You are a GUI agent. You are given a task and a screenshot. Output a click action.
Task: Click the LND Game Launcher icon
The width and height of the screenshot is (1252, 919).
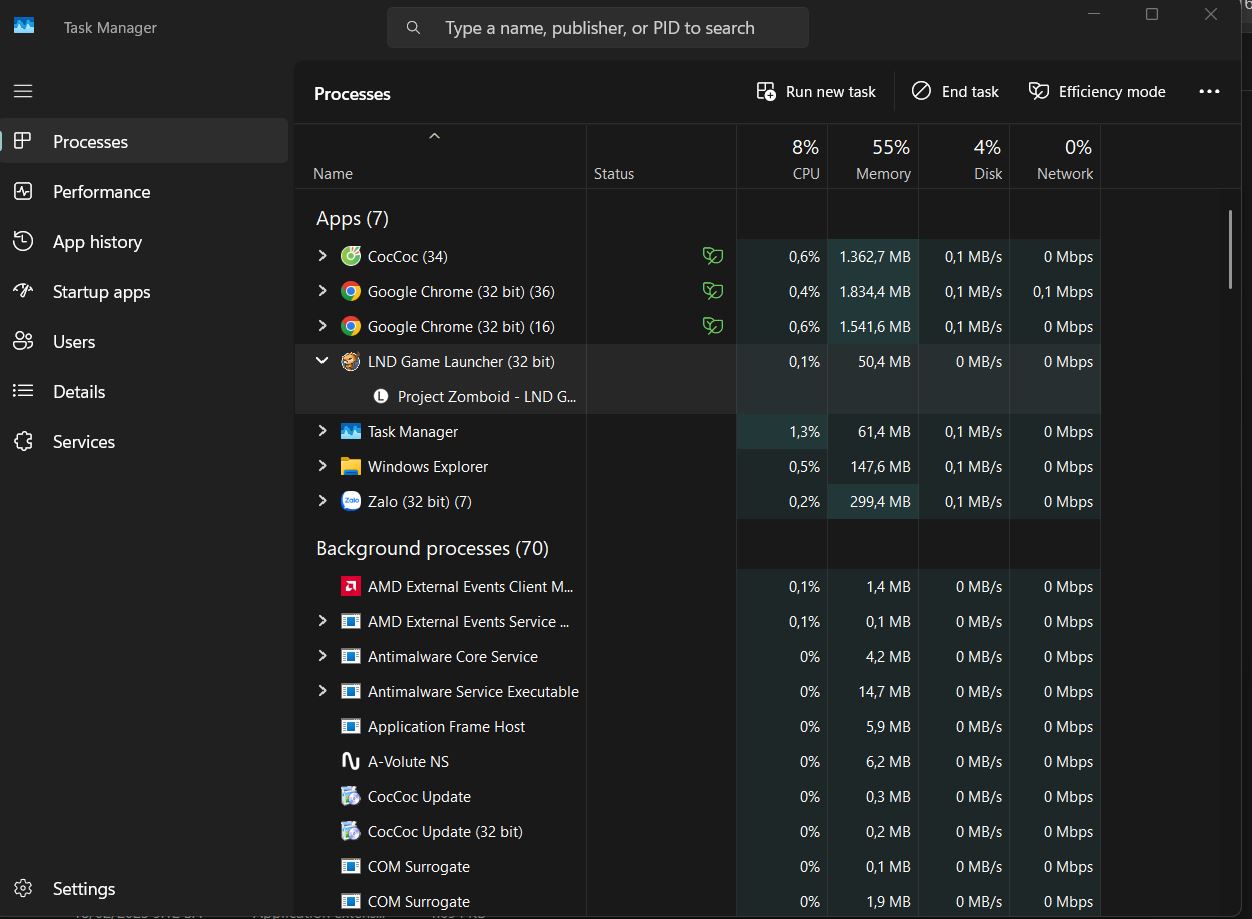pyautogui.click(x=350, y=362)
